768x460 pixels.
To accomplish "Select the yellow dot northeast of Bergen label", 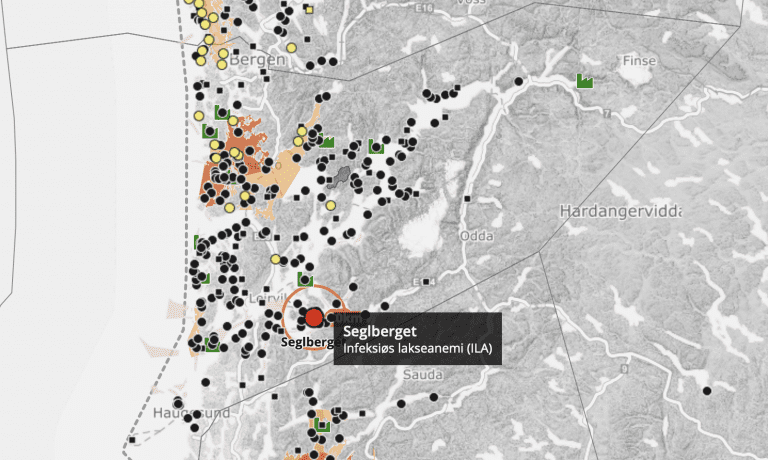I will 291,48.
